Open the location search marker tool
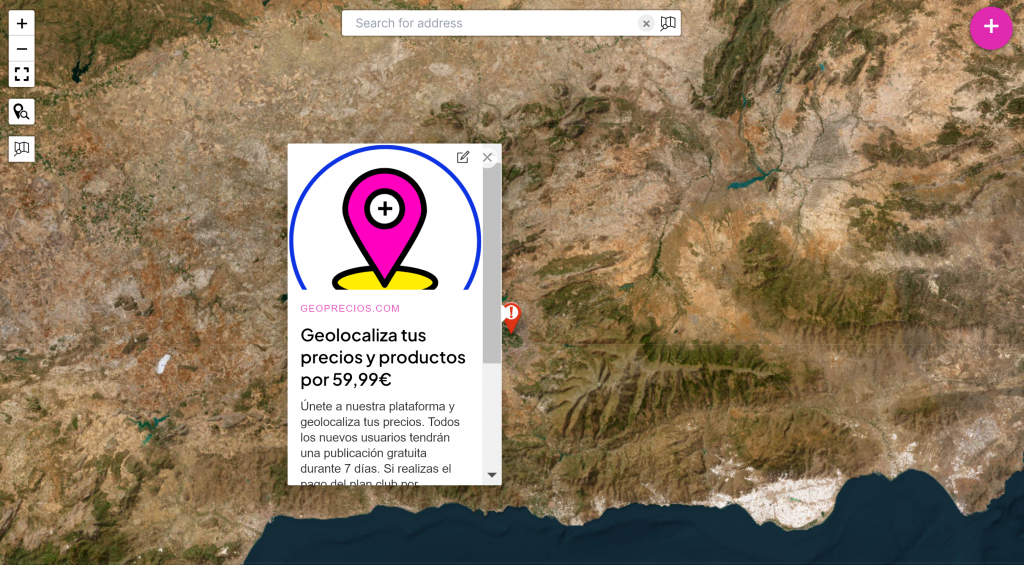1024x565 pixels. point(22,112)
